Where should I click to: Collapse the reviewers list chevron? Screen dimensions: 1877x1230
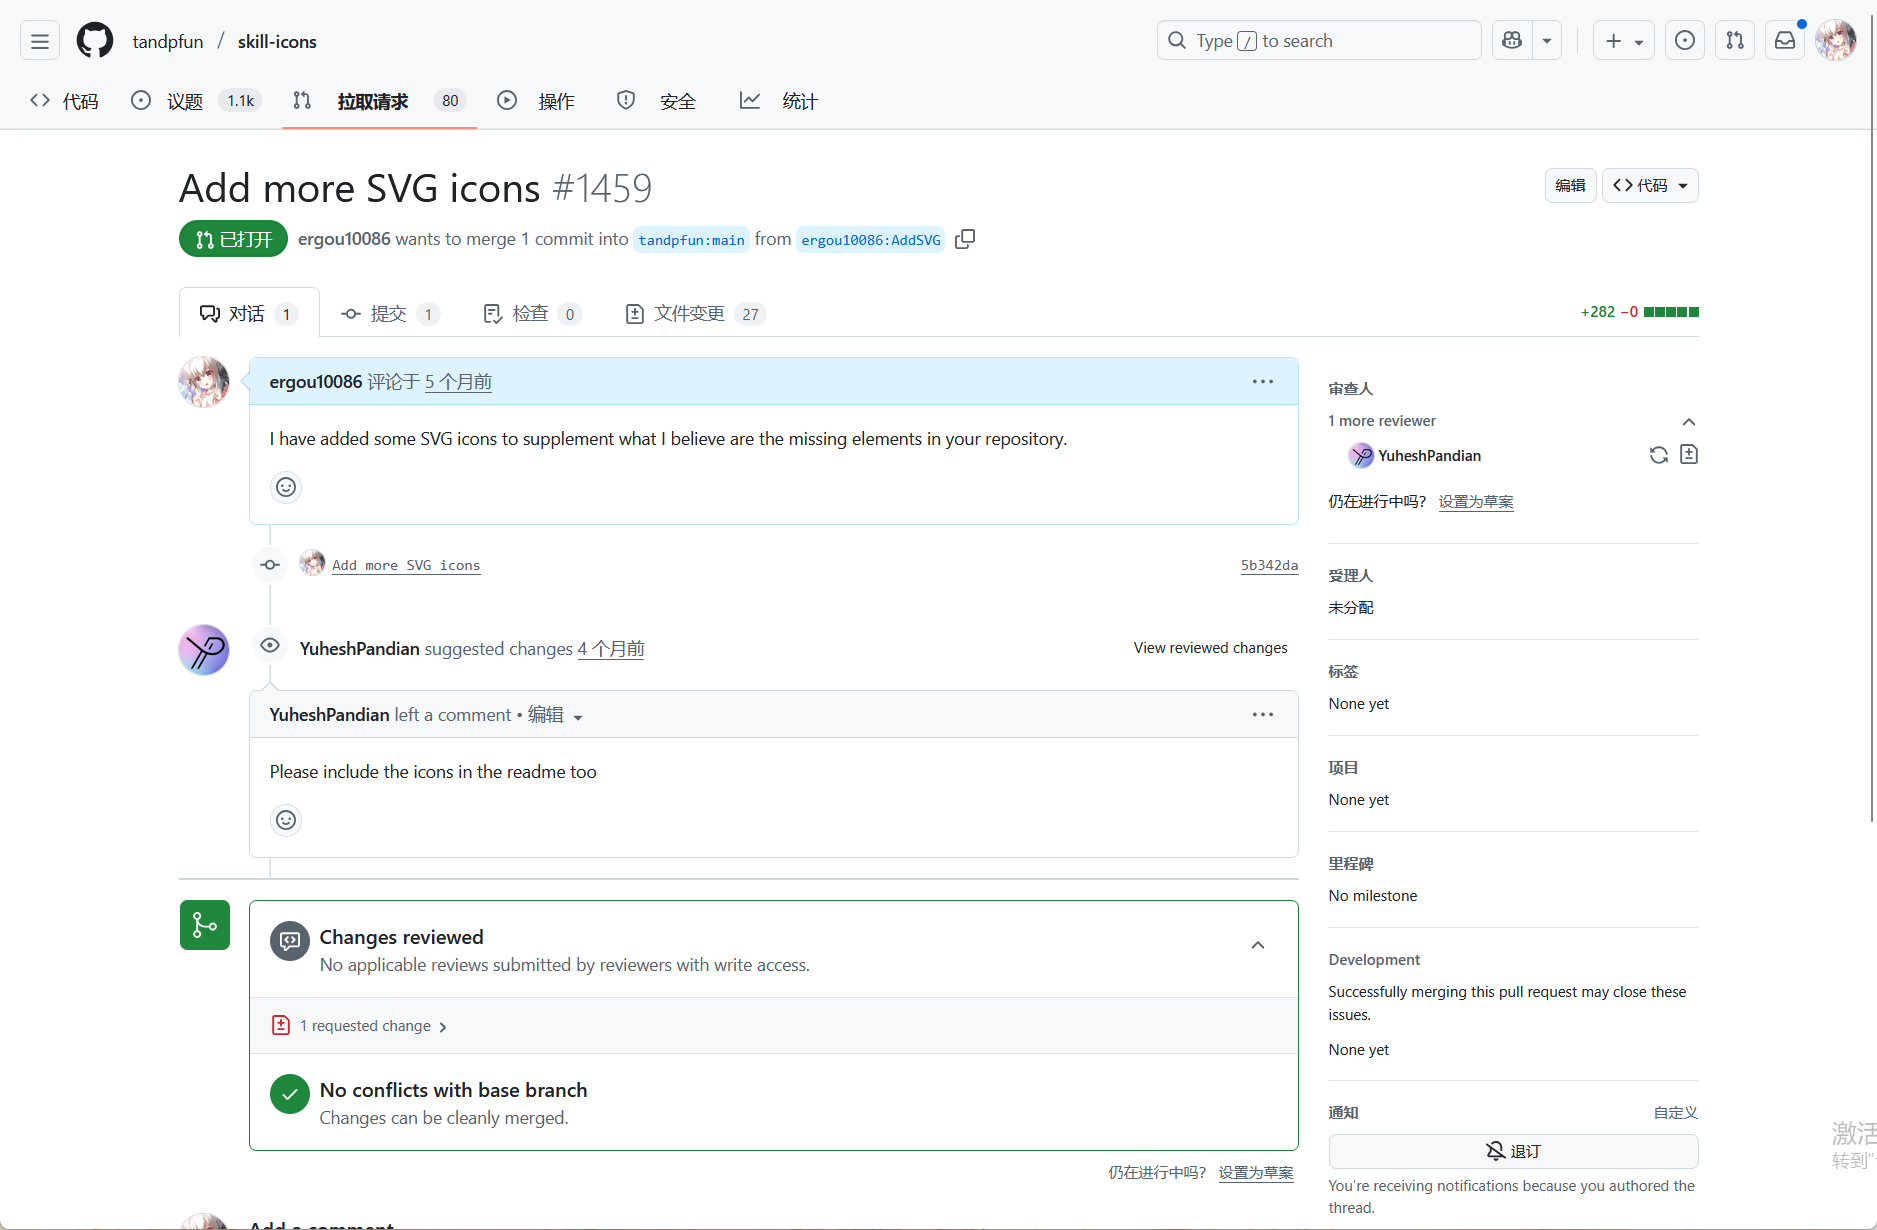pos(1689,421)
